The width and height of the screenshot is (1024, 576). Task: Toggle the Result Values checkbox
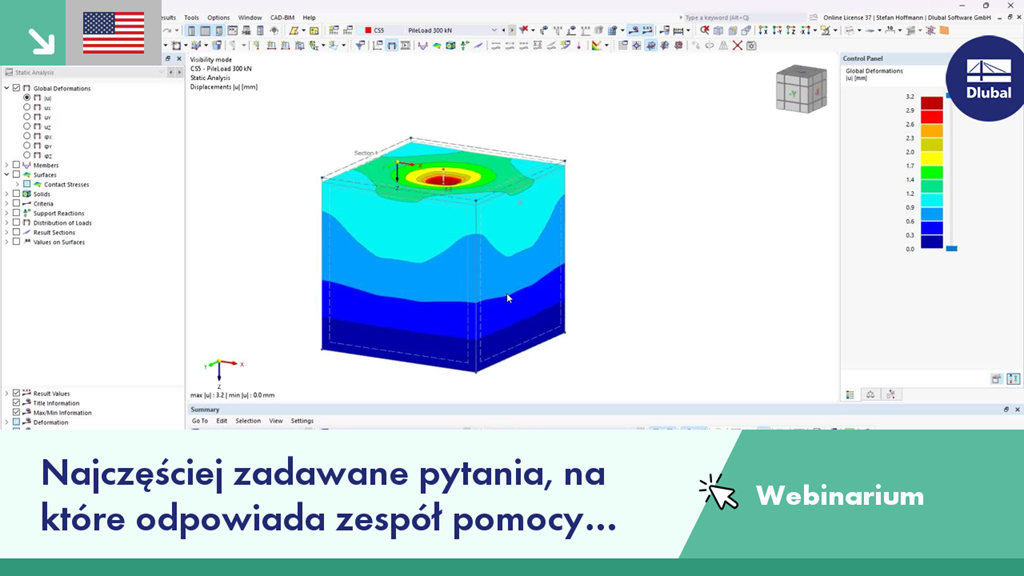tap(16, 393)
